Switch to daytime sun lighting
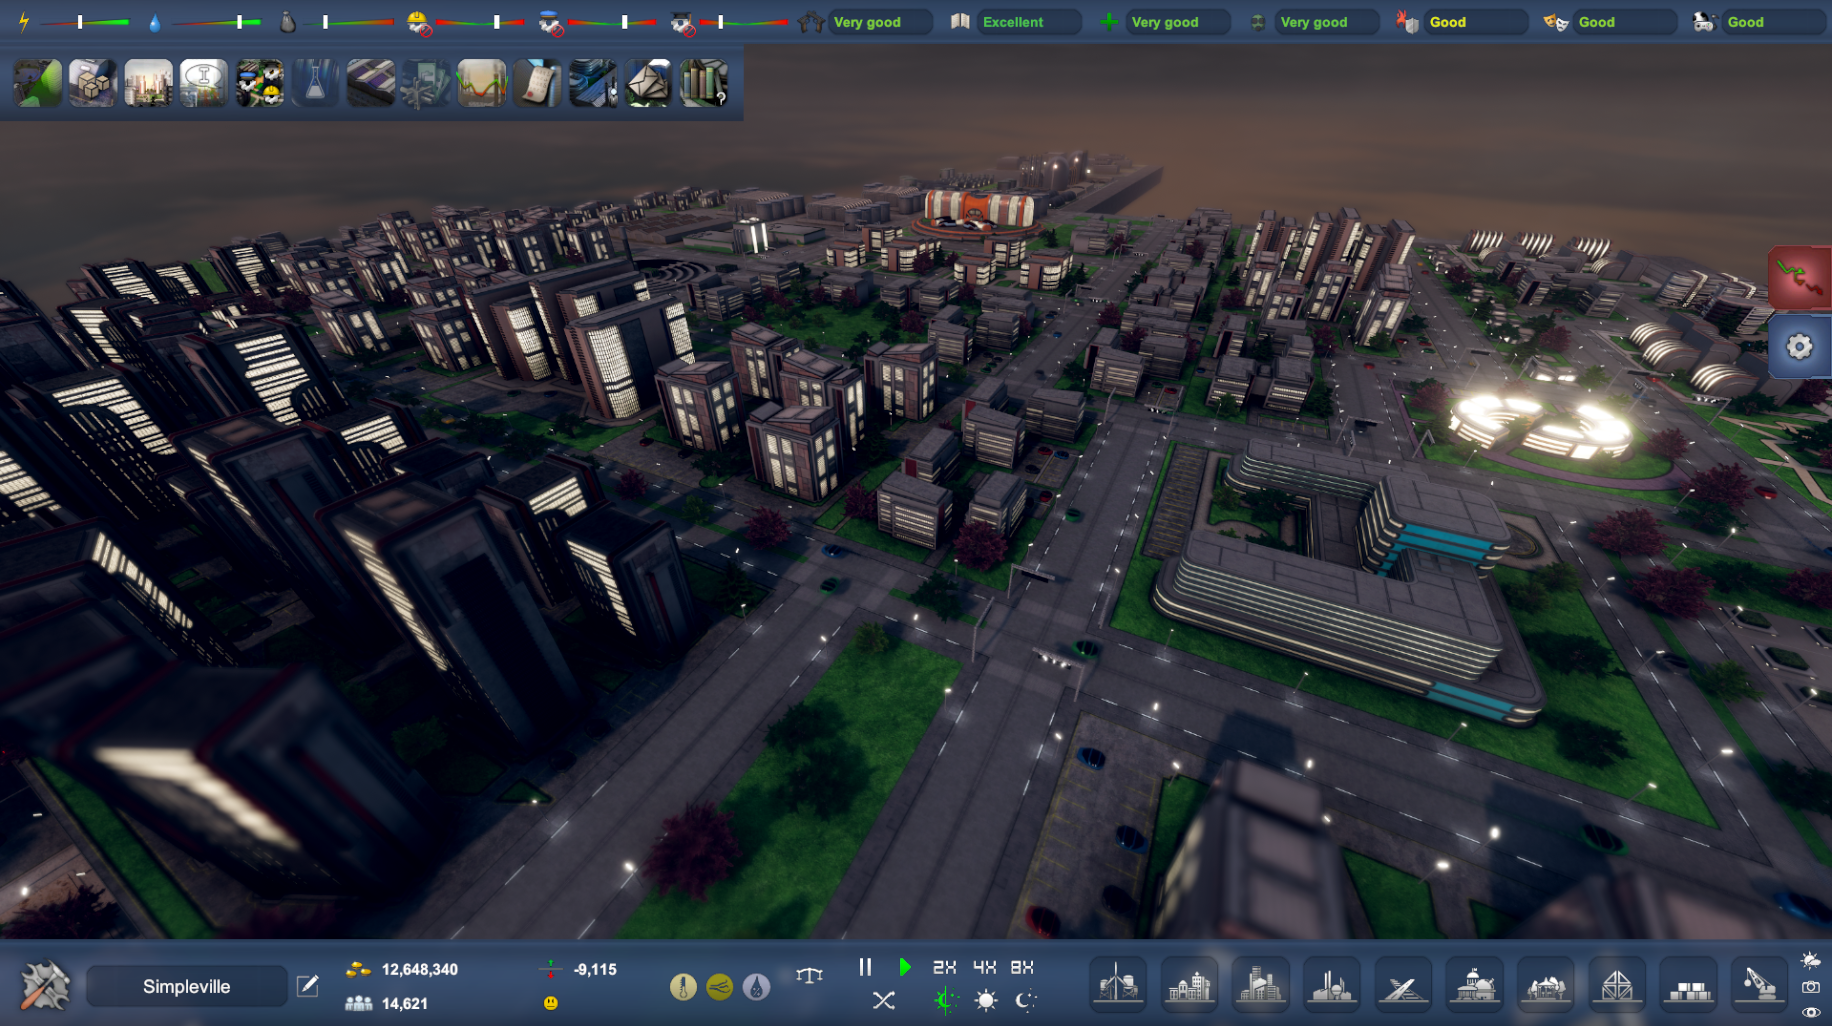Image resolution: width=1832 pixels, height=1026 pixels. (986, 1000)
